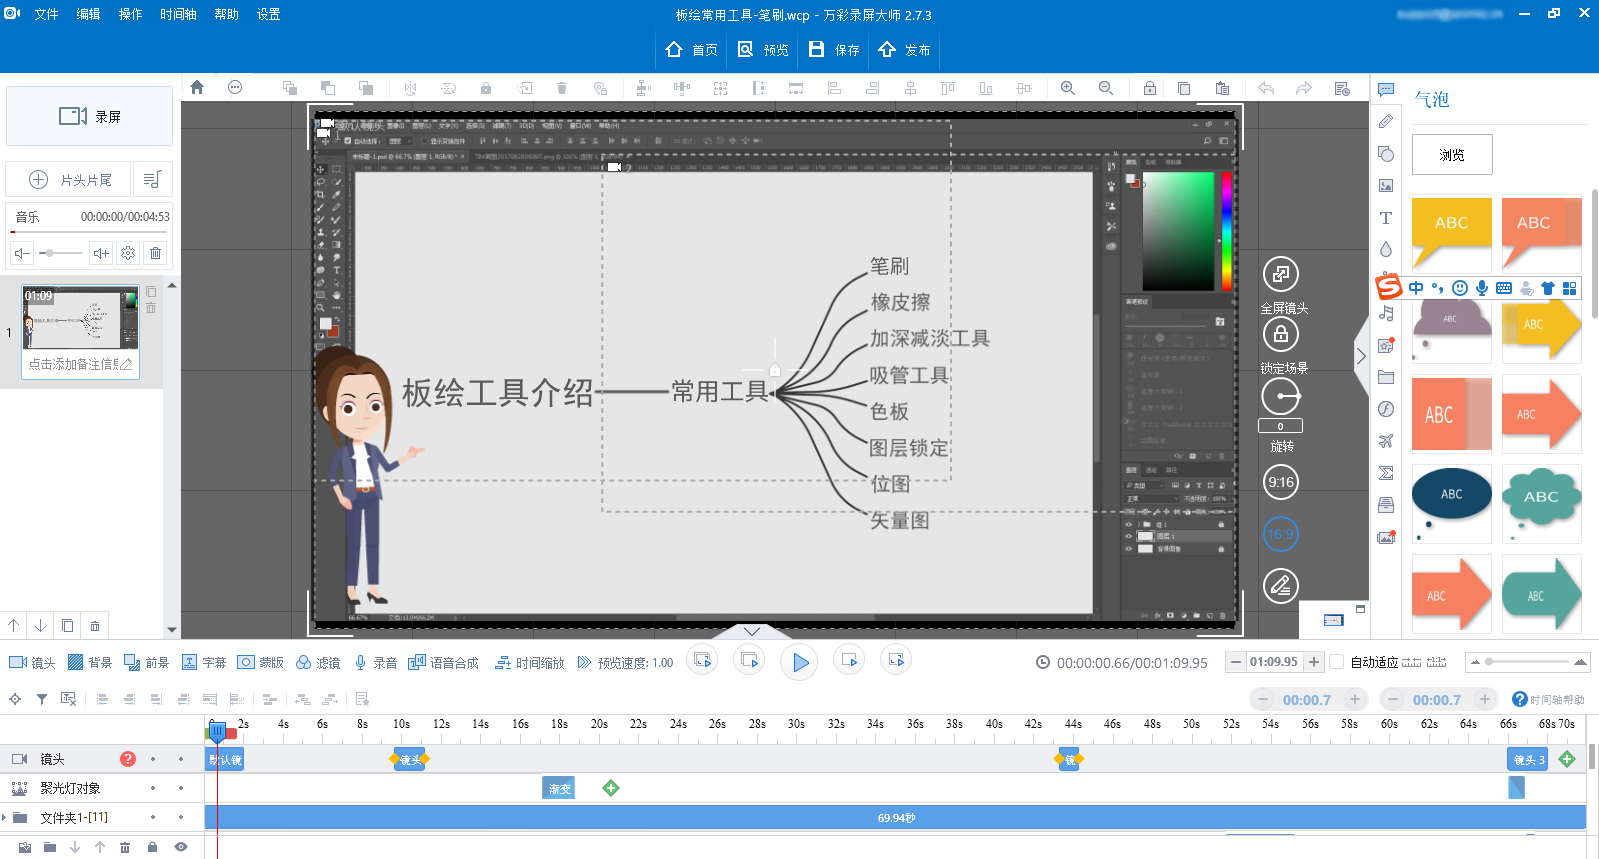Adjust the music volume slider
This screenshot has height=859, width=1599.
(62, 253)
